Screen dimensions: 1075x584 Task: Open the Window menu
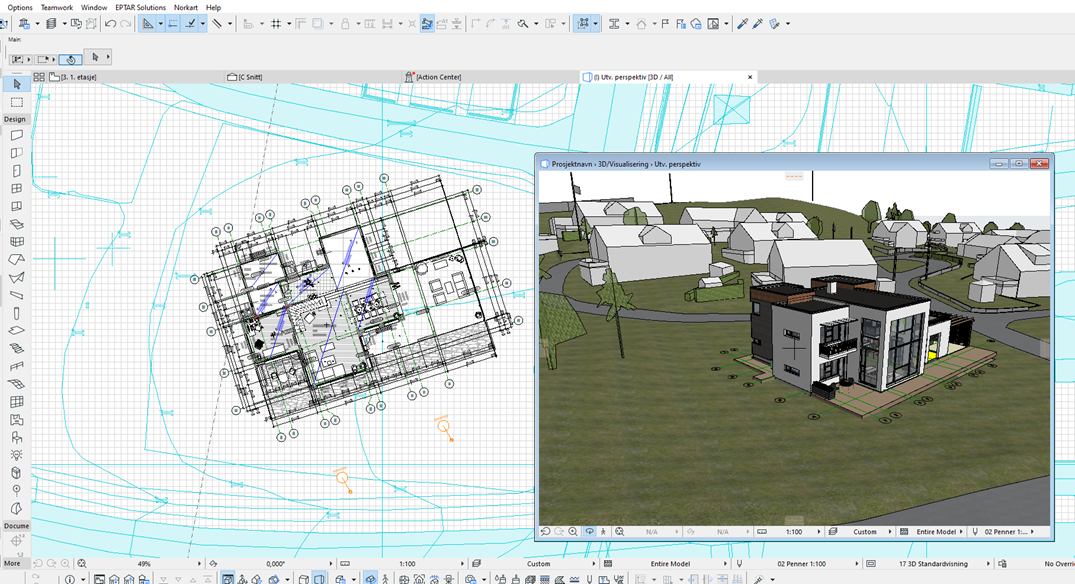[94, 8]
